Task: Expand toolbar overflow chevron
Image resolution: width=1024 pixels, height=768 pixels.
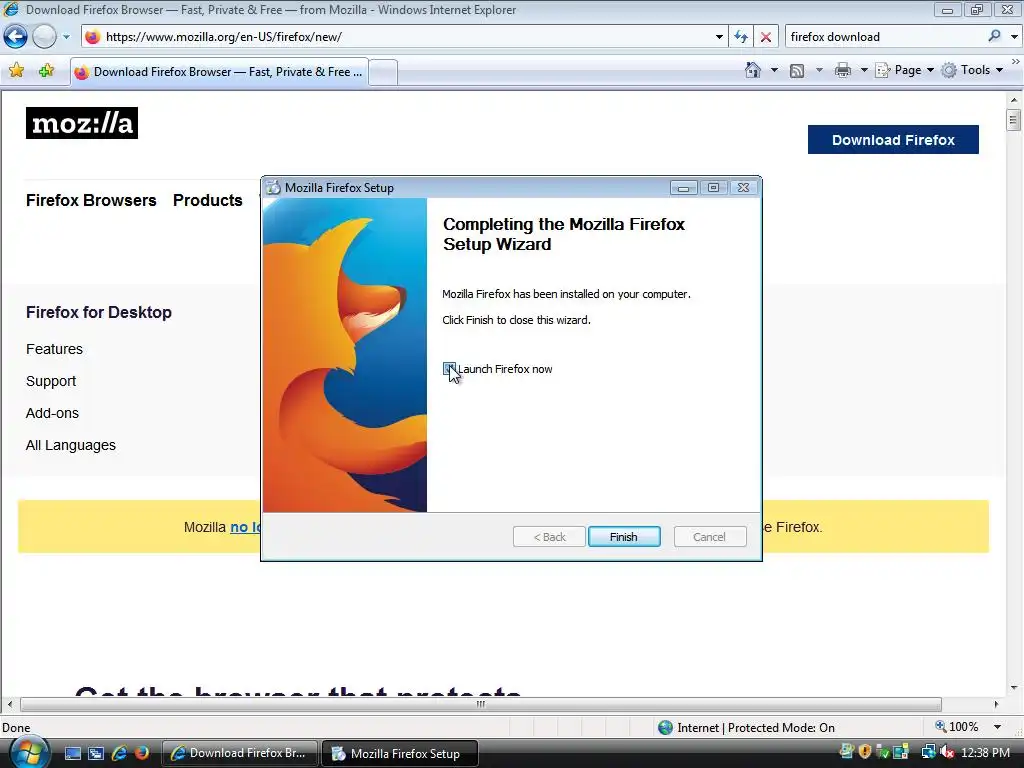Action: (x=1016, y=62)
